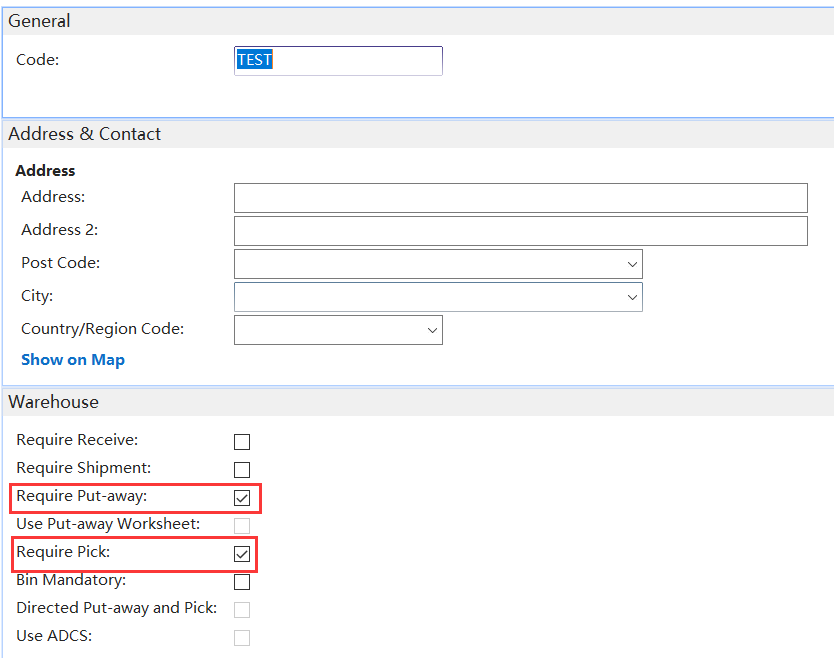Screen dimensions: 834x658
Task: Uncheck the Require Put-away checkbox
Action: point(242,498)
